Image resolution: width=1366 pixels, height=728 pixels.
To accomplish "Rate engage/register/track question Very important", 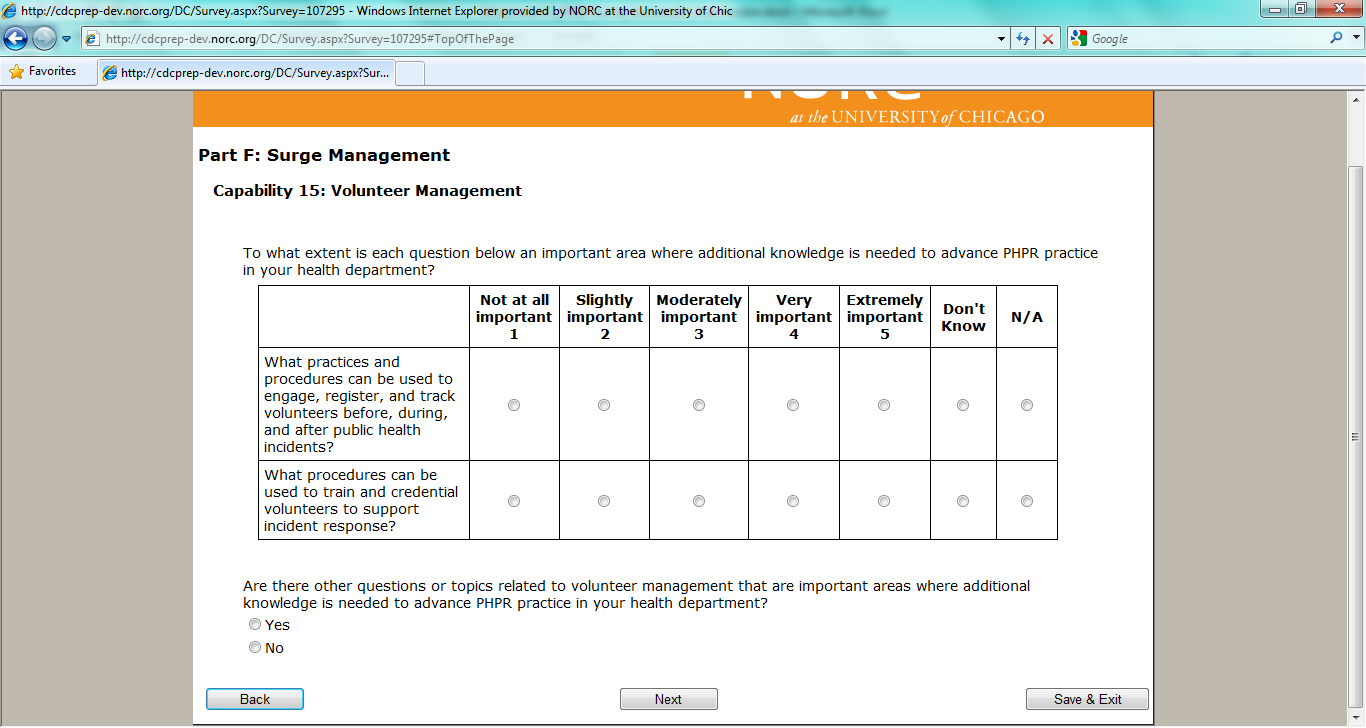I will (793, 405).
